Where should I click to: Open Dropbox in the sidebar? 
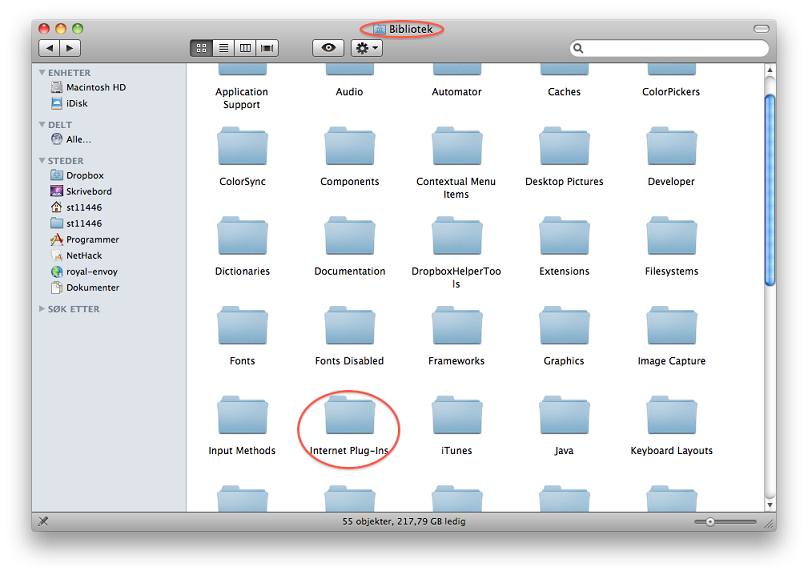(x=84, y=176)
